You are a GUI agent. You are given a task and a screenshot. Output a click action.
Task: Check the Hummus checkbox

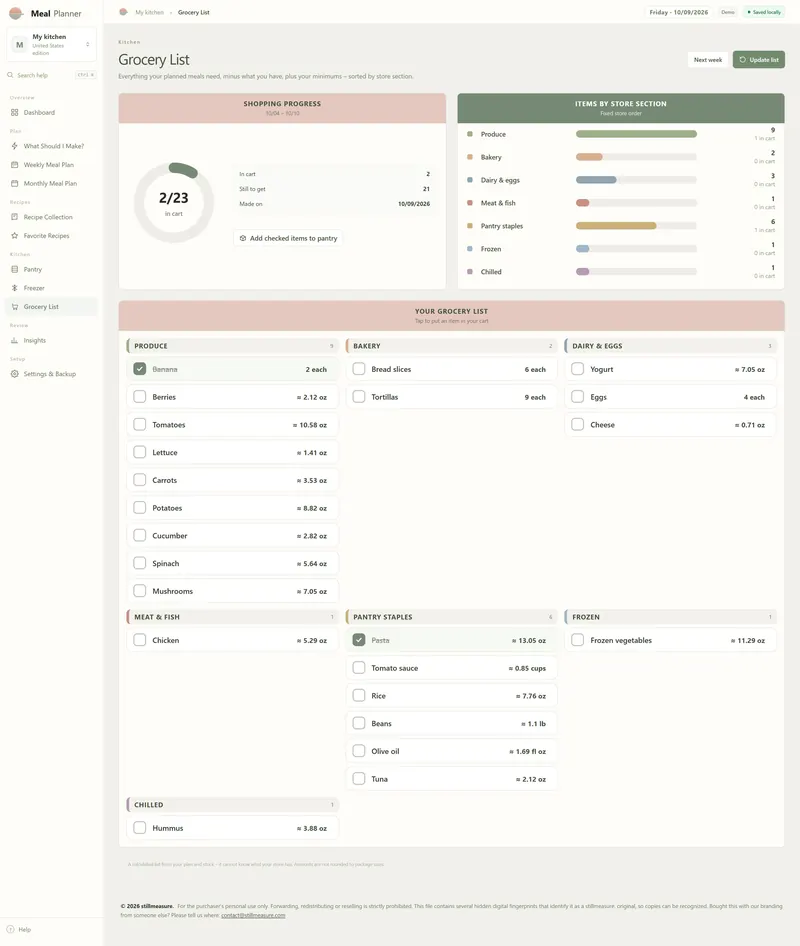139,828
